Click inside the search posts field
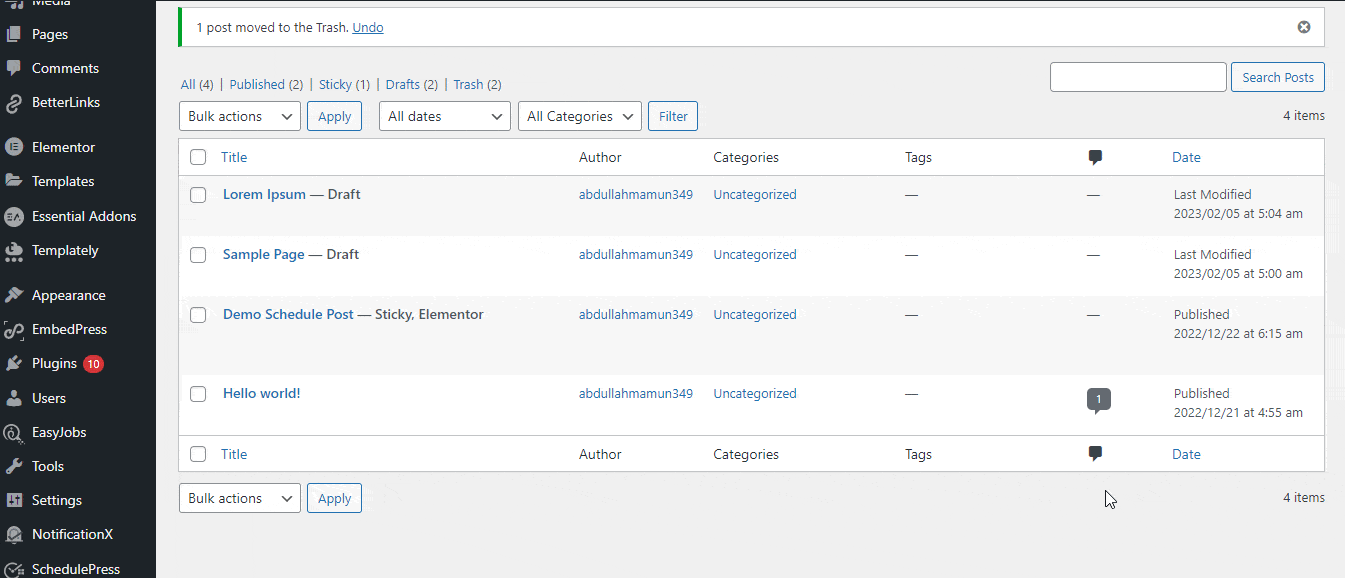 1138,76
